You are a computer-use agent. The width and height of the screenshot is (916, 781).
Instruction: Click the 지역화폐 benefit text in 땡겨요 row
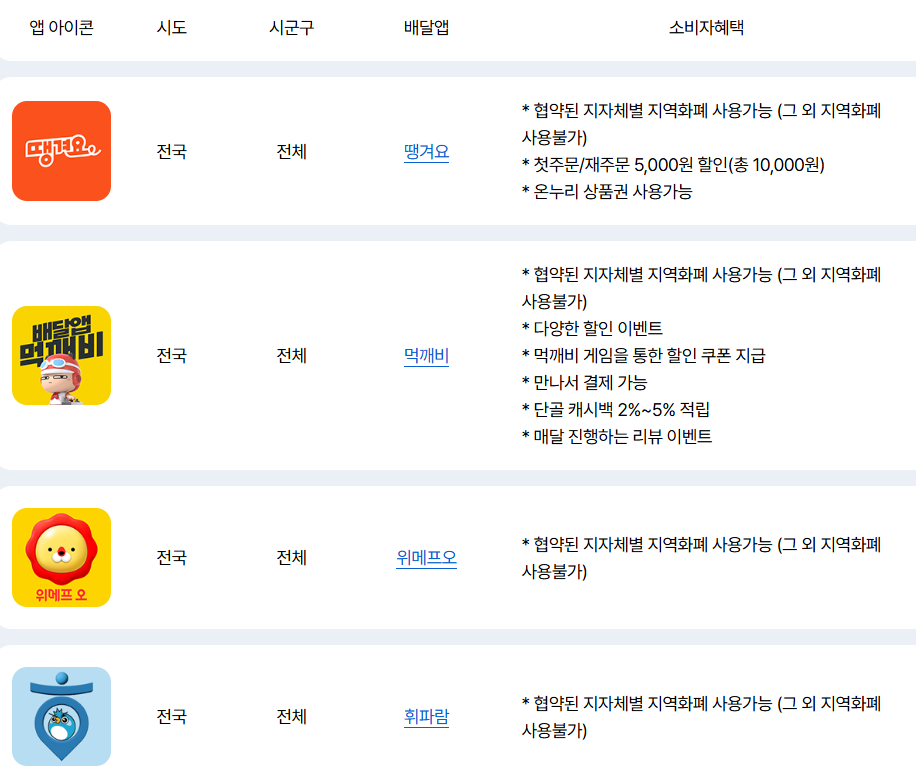pyautogui.click(x=701, y=124)
